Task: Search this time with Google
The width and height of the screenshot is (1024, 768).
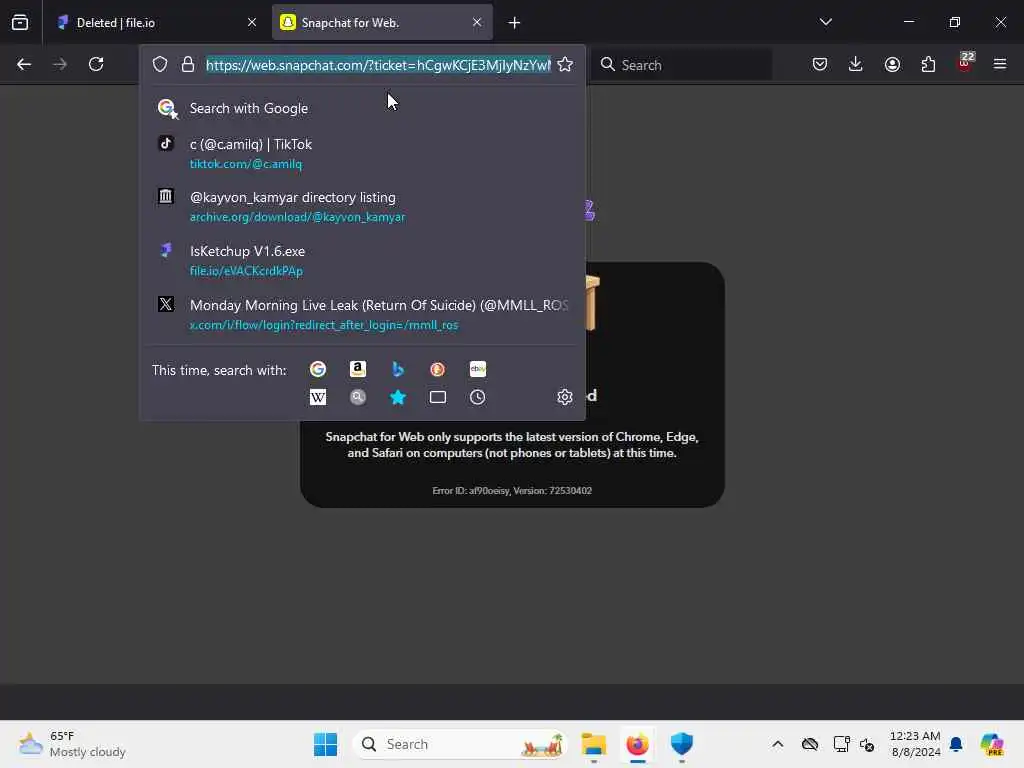Action: coord(318,370)
